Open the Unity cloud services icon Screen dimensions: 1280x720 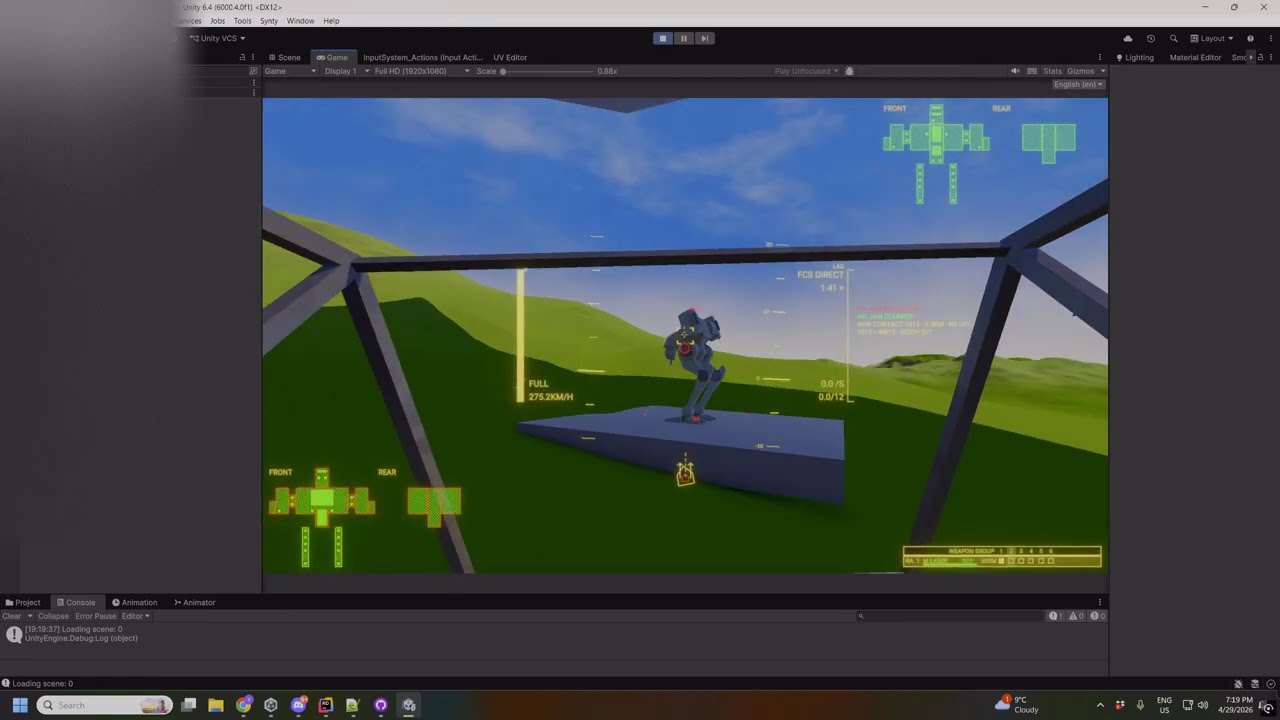pos(1128,38)
